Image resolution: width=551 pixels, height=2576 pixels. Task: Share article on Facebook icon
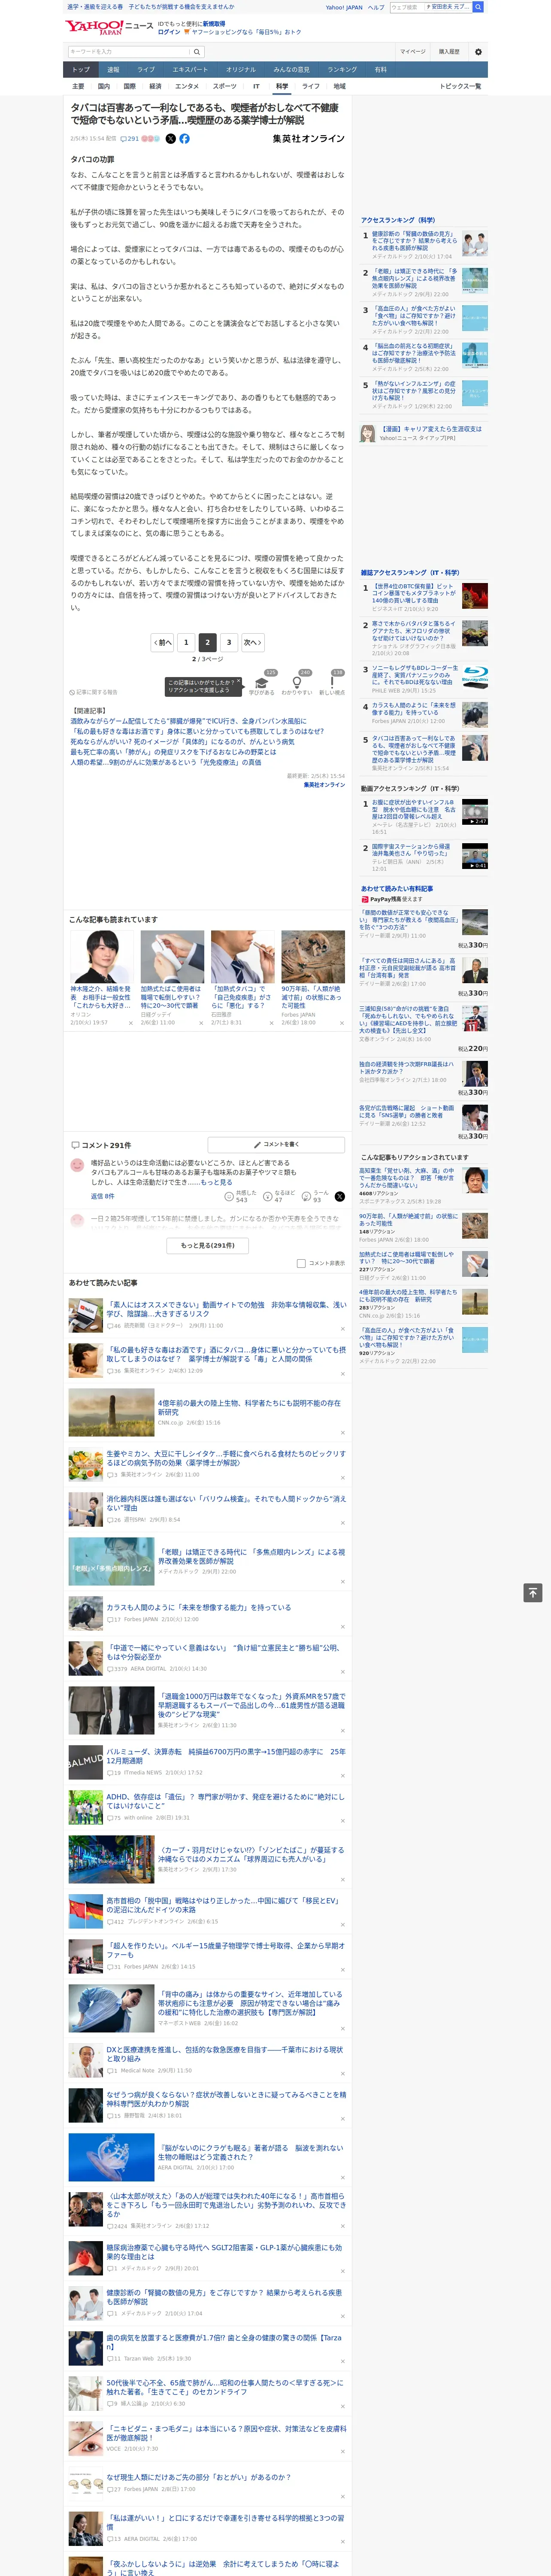(184, 139)
